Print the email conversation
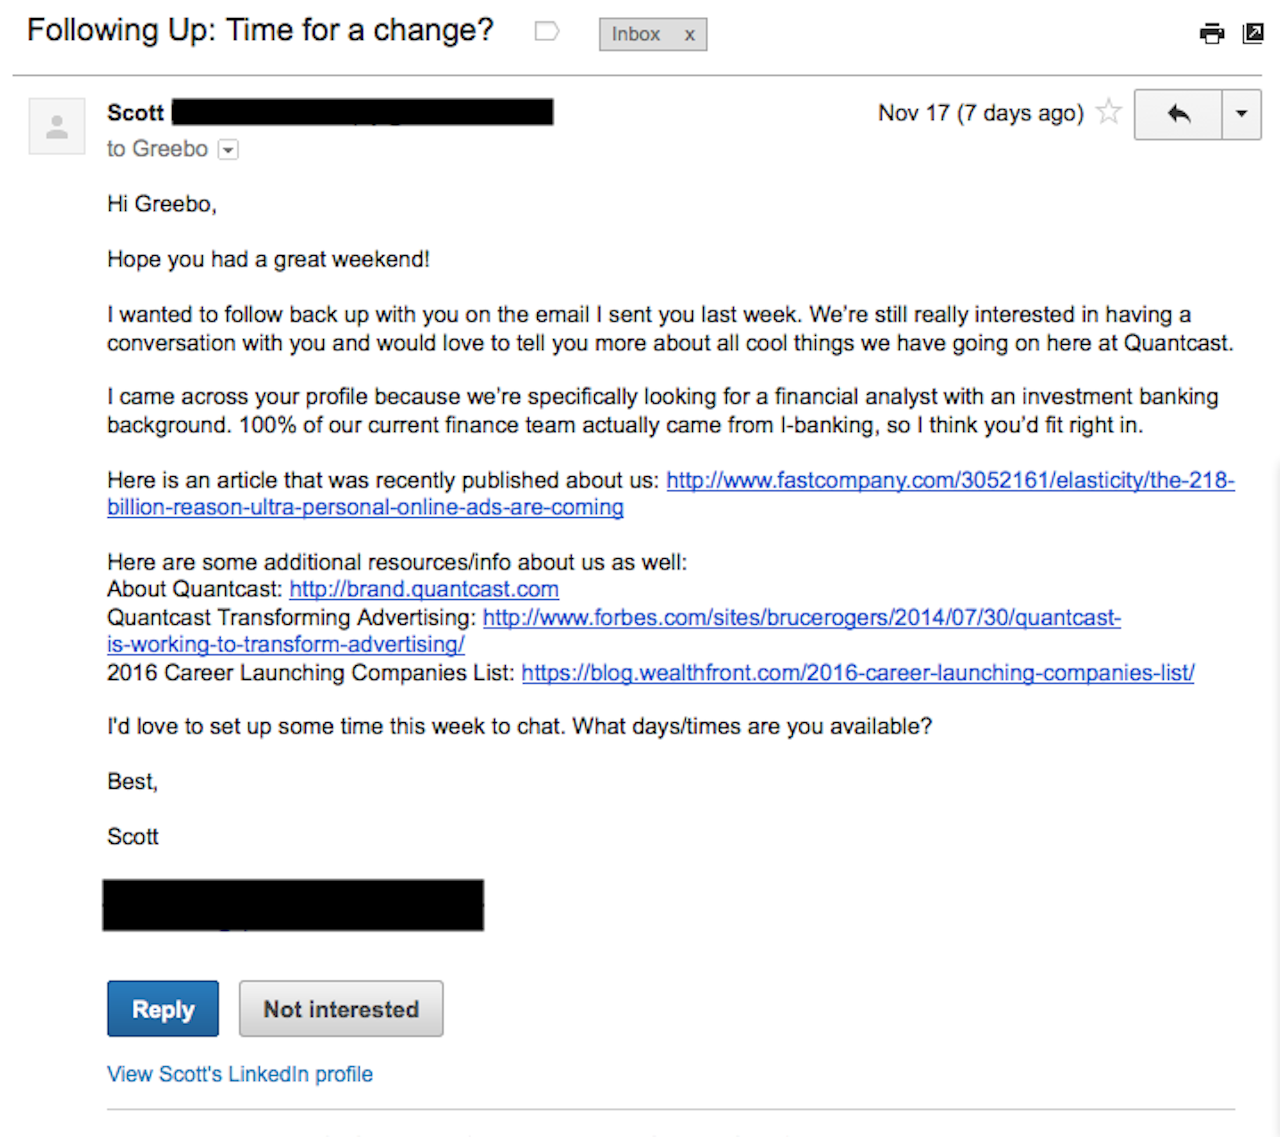 (1211, 34)
